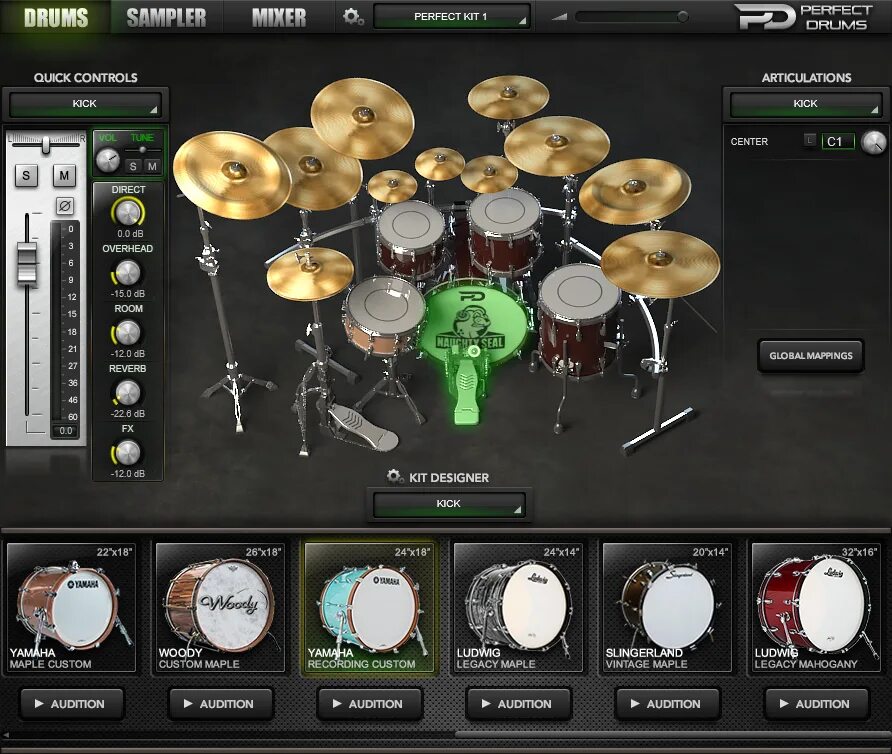This screenshot has height=754, width=892.
Task: Click the CENTER articulation velocity knob
Action: pyautogui.click(x=873, y=142)
